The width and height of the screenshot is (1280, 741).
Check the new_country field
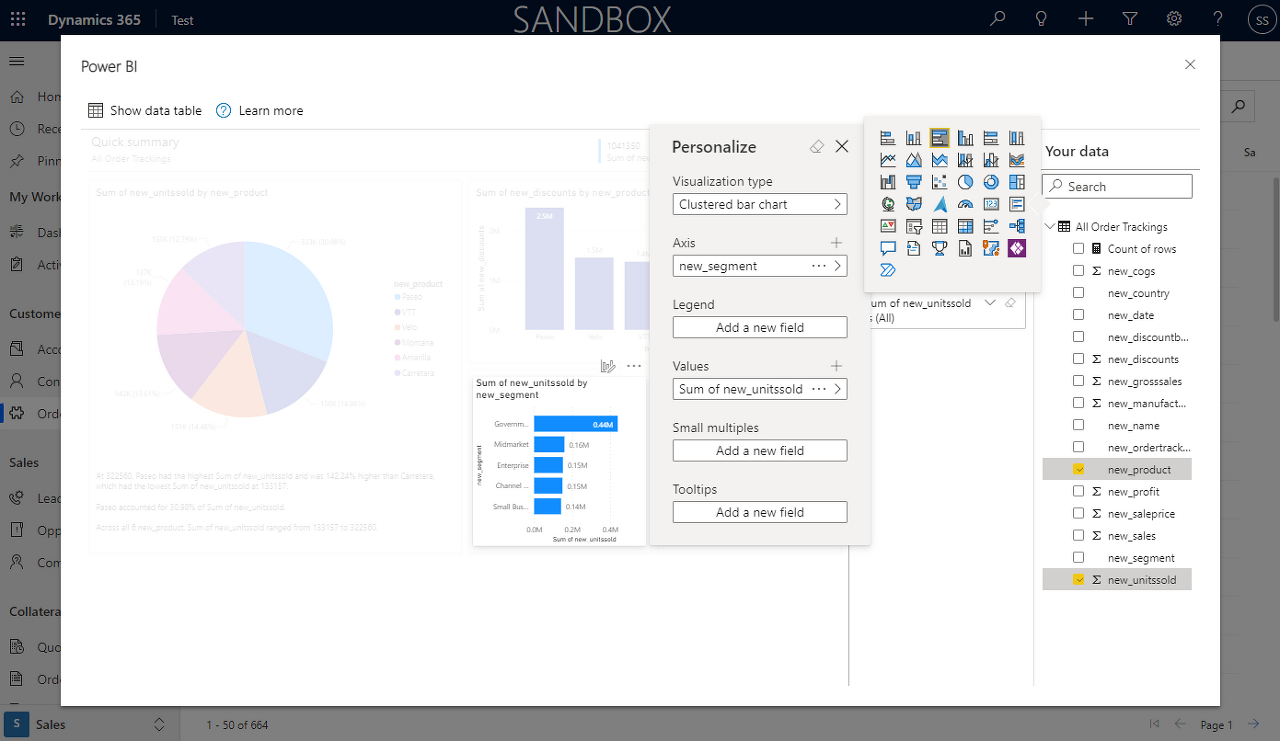(x=1078, y=293)
